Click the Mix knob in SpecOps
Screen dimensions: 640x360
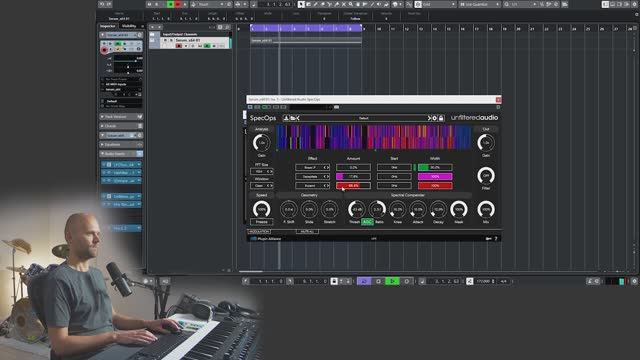tap(486, 209)
